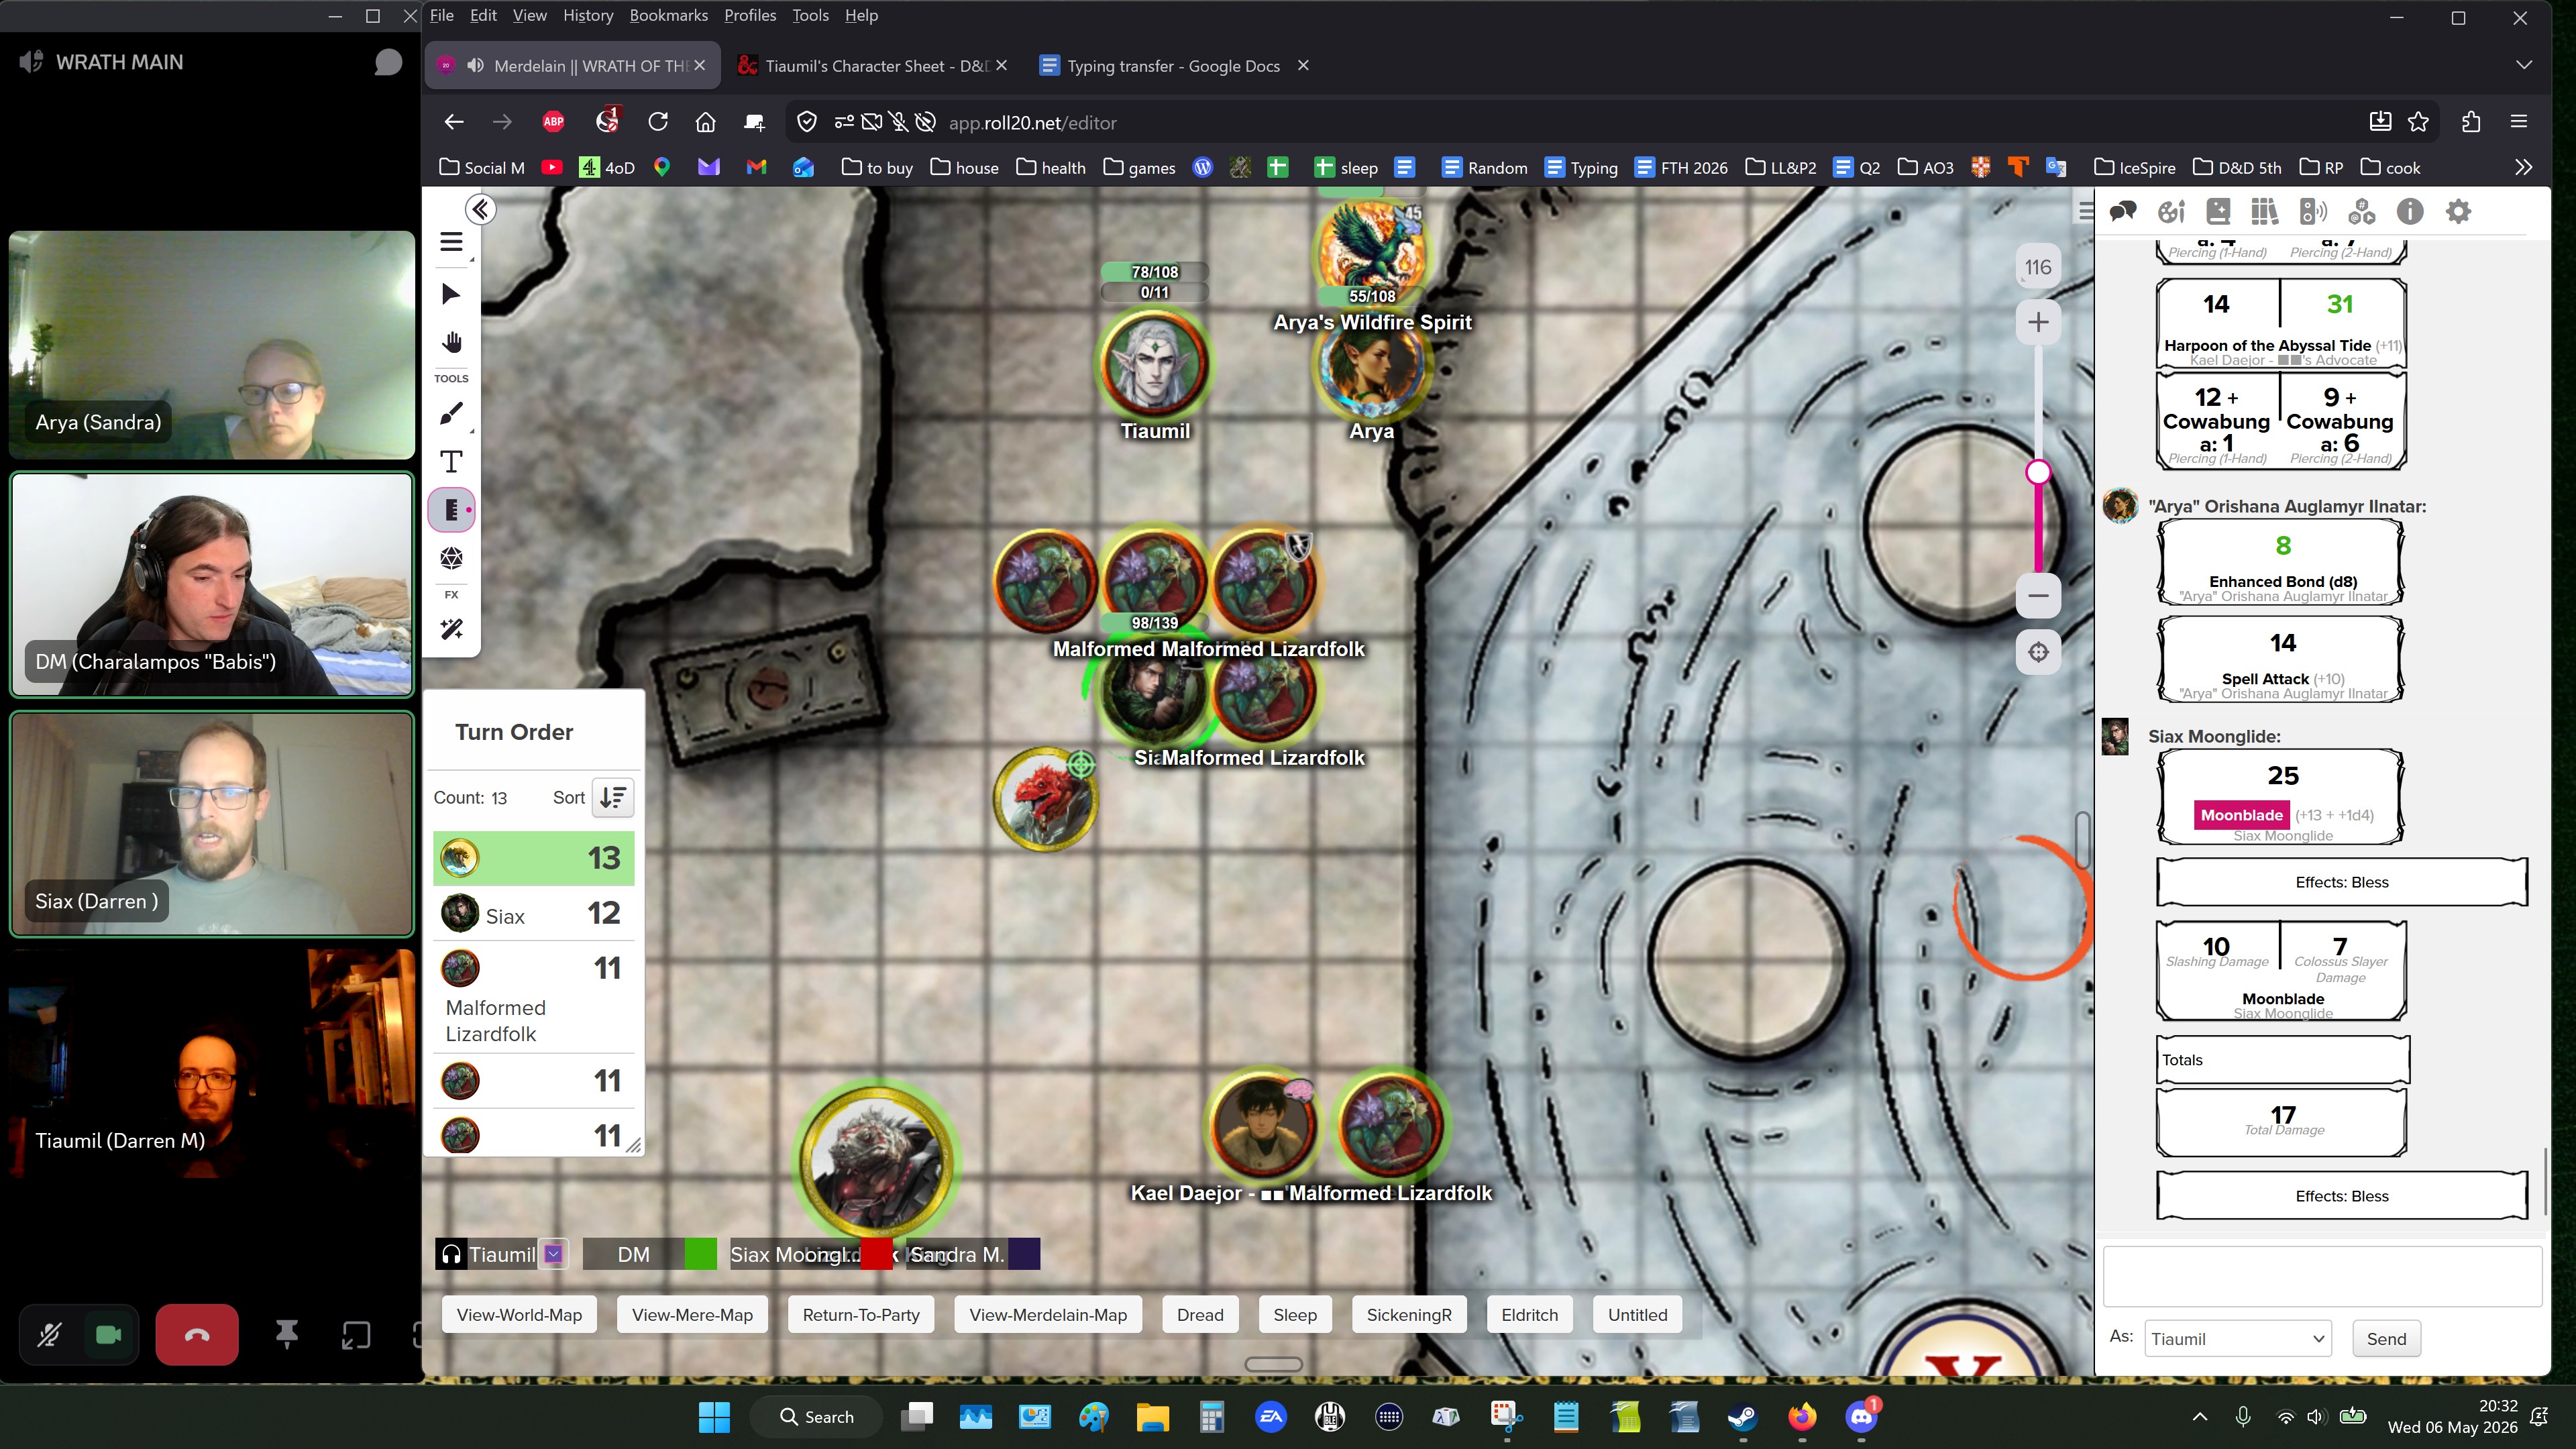The image size is (2576, 1449).
Task: Open the As: Tiaumil speaker dropdown
Action: 2237,1339
